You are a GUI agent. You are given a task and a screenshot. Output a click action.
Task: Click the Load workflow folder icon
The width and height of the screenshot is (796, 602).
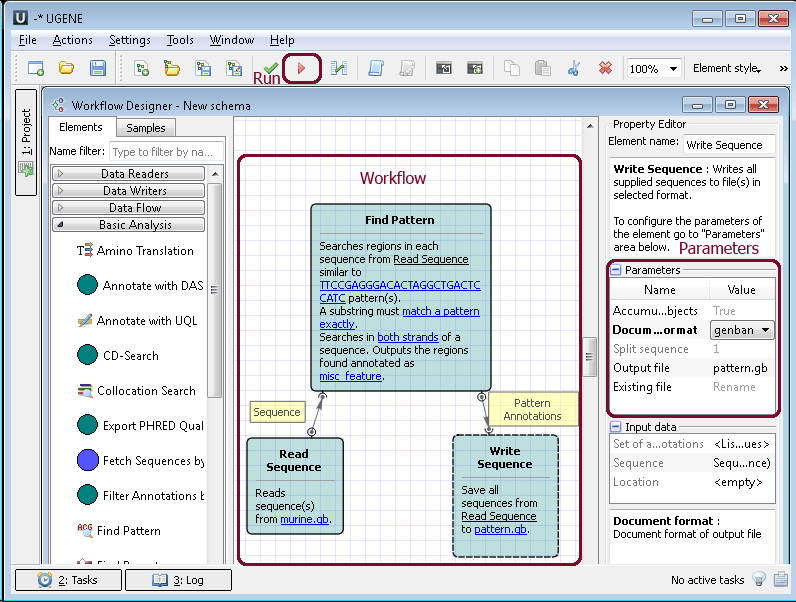[x=172, y=68]
